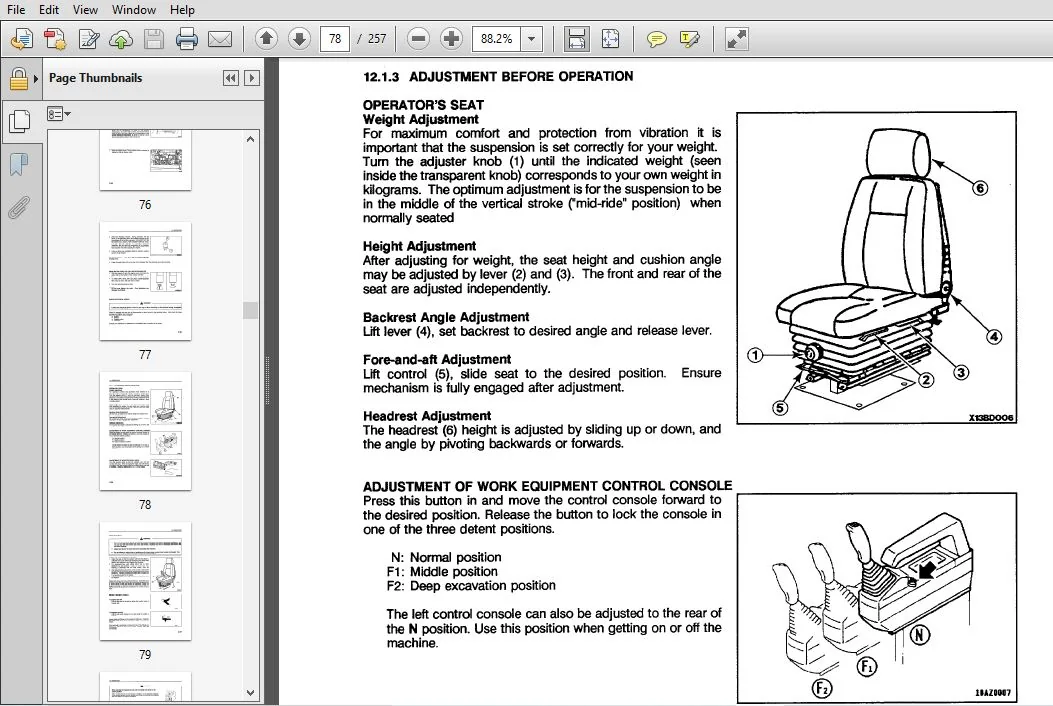Open the Bookmarks panel icon
Screen dimensions: 1053x706
(19, 165)
